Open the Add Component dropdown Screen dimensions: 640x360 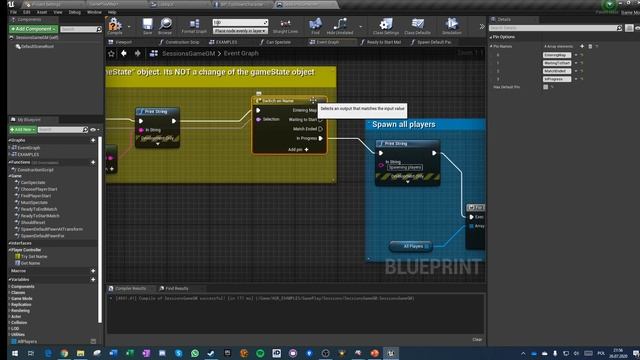33,29
